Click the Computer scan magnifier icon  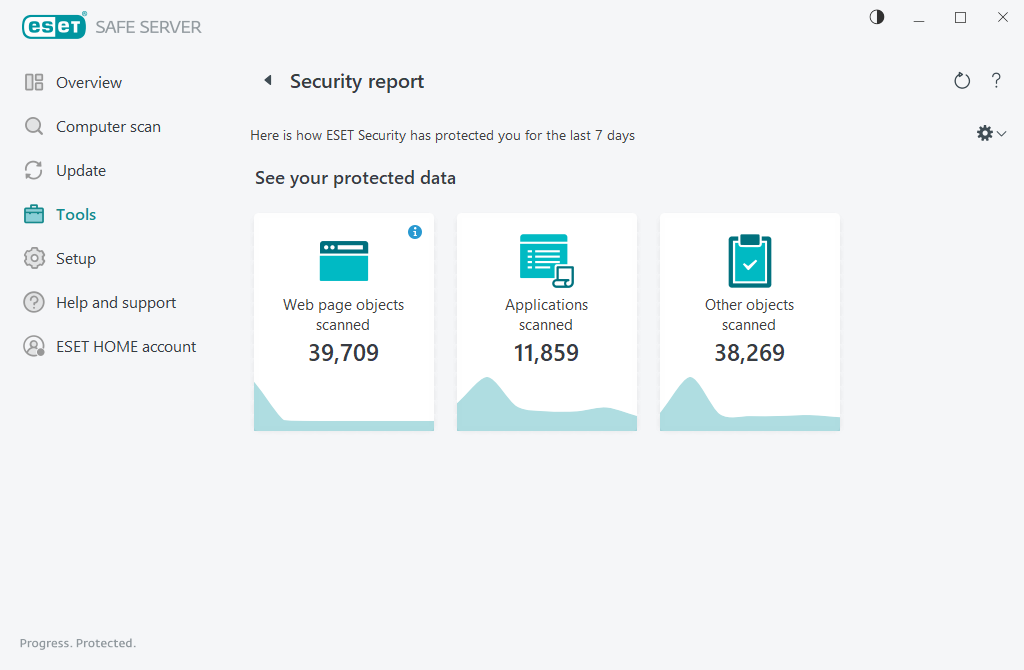tap(34, 126)
